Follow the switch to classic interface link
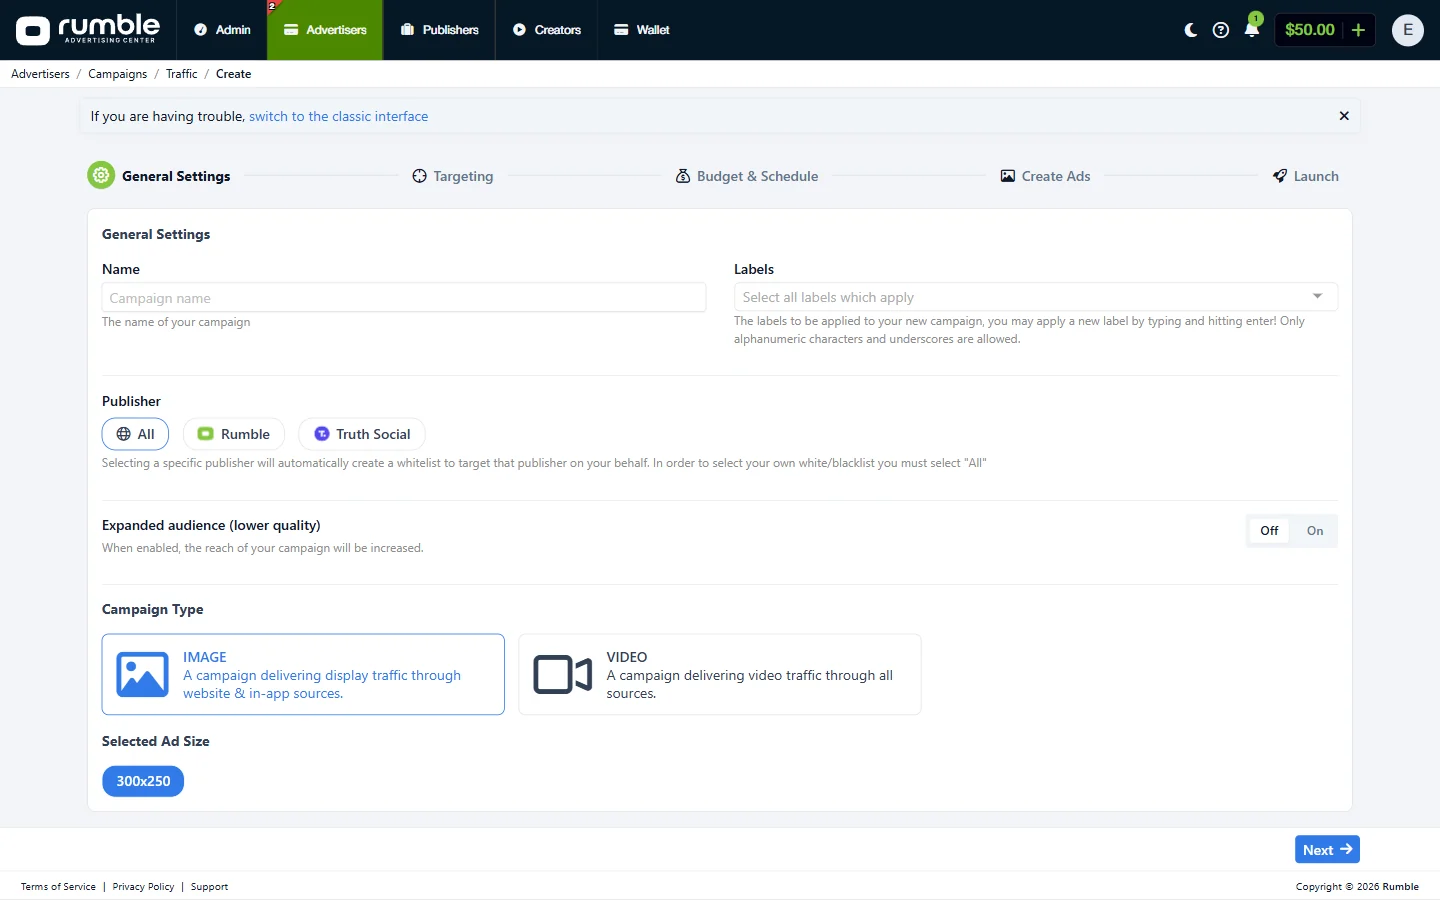The height and width of the screenshot is (900, 1440). point(338,116)
